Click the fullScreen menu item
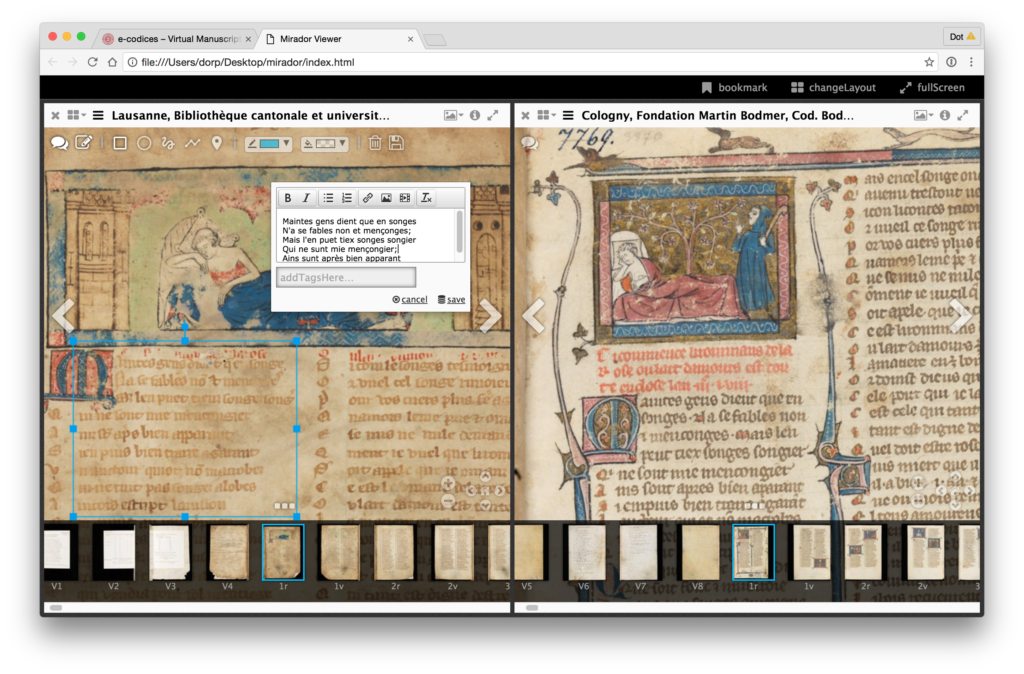This screenshot has width=1024, height=674. pos(932,88)
